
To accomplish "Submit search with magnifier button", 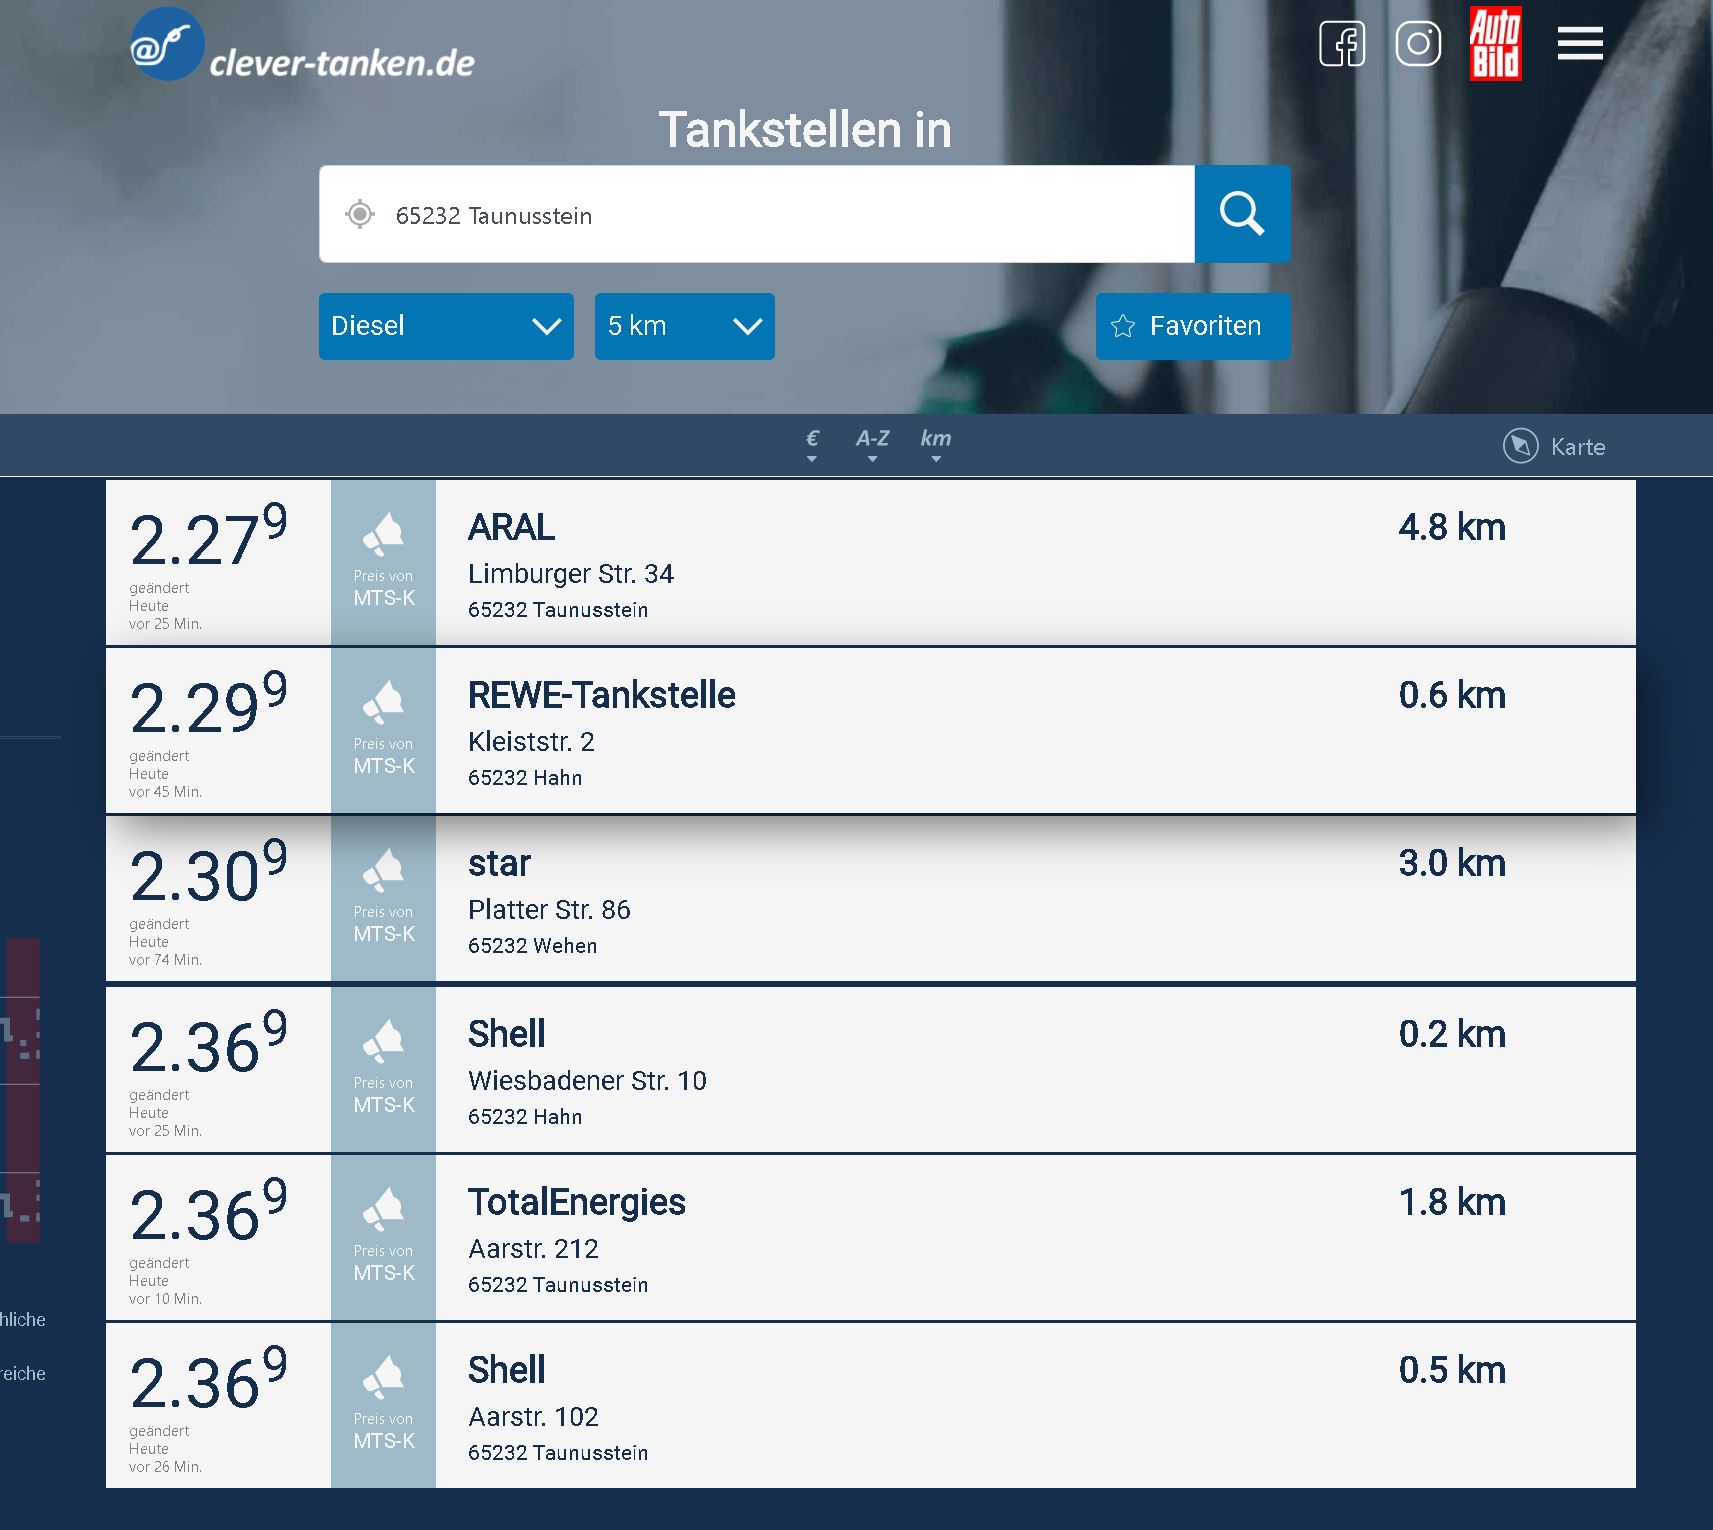I will 1242,214.
